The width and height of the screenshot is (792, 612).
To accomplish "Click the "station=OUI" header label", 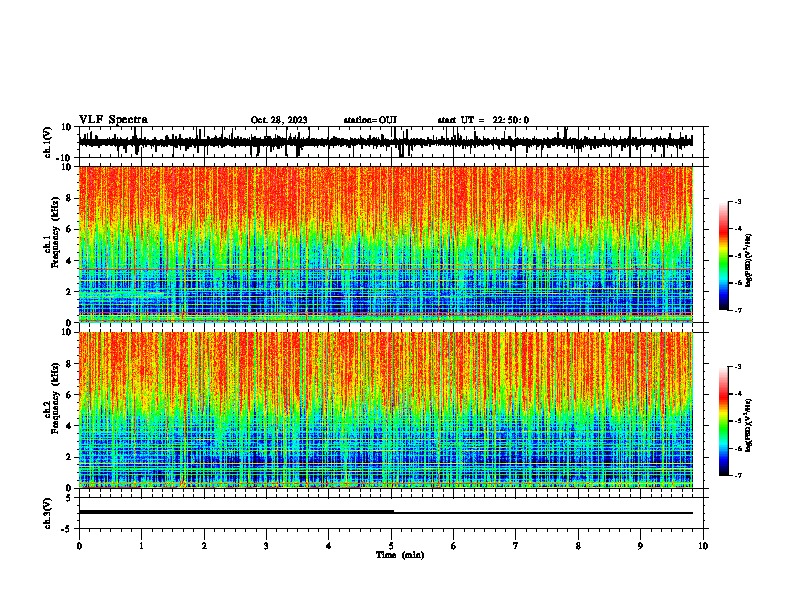I will click(370, 120).
